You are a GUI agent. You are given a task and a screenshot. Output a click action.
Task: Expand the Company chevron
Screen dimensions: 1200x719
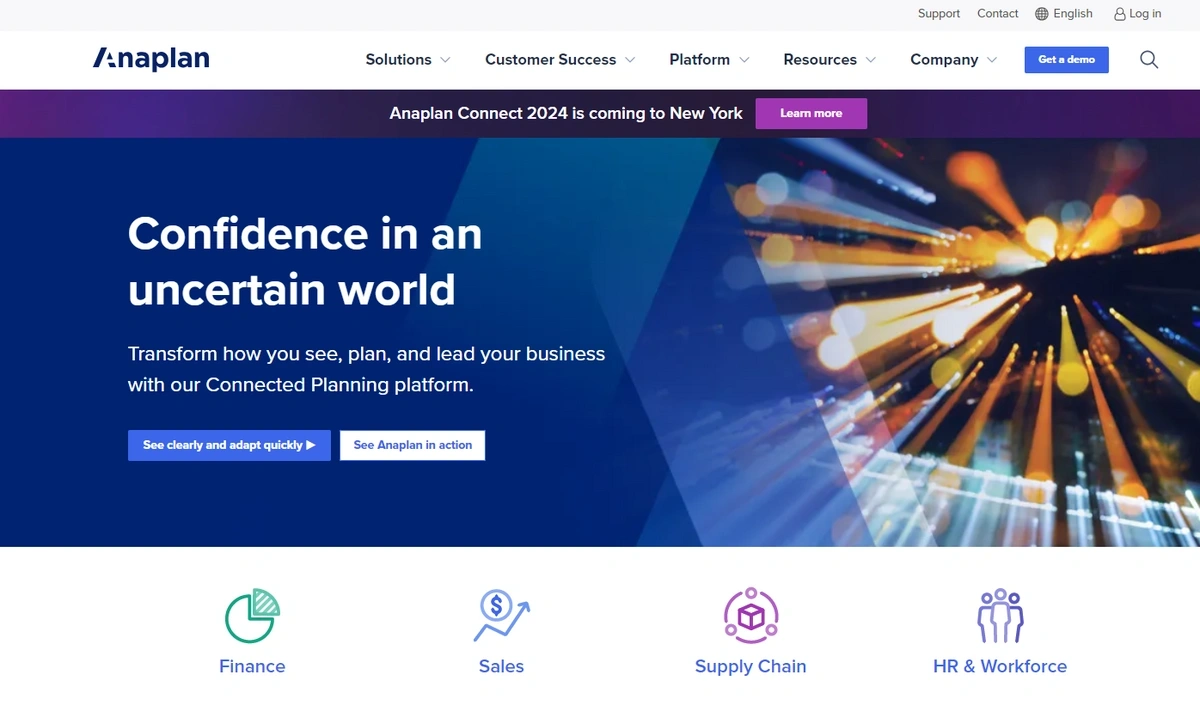[992, 60]
